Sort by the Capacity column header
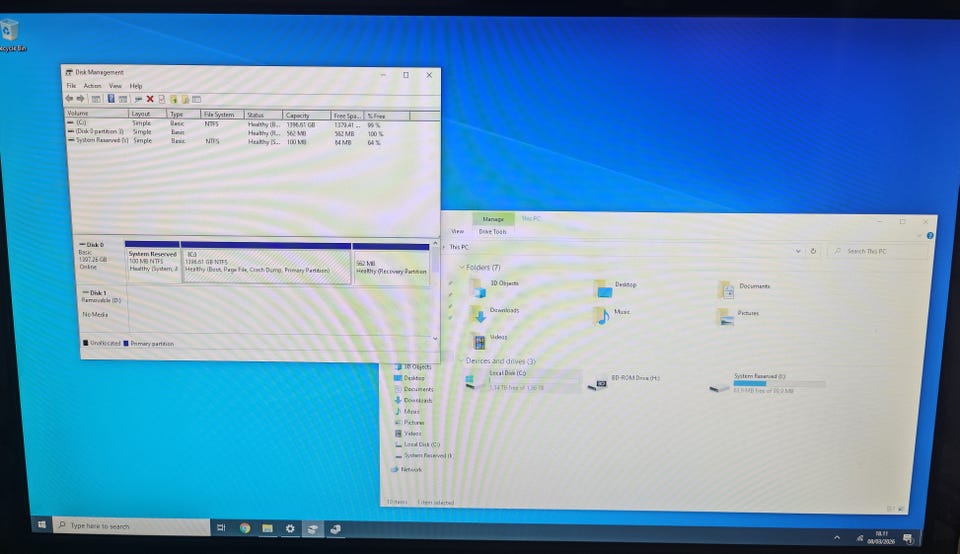The image size is (960, 554). [306, 115]
